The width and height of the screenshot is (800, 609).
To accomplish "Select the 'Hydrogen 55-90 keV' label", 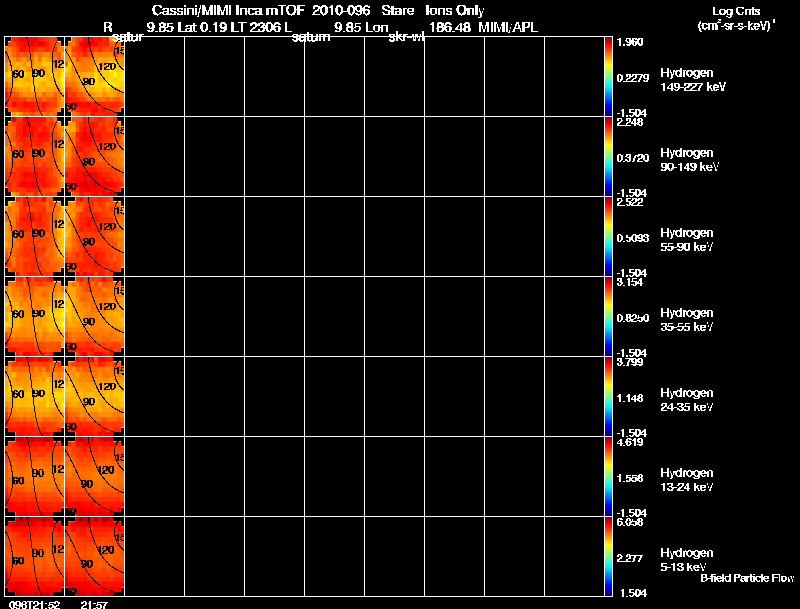I will pyautogui.click(x=687, y=240).
